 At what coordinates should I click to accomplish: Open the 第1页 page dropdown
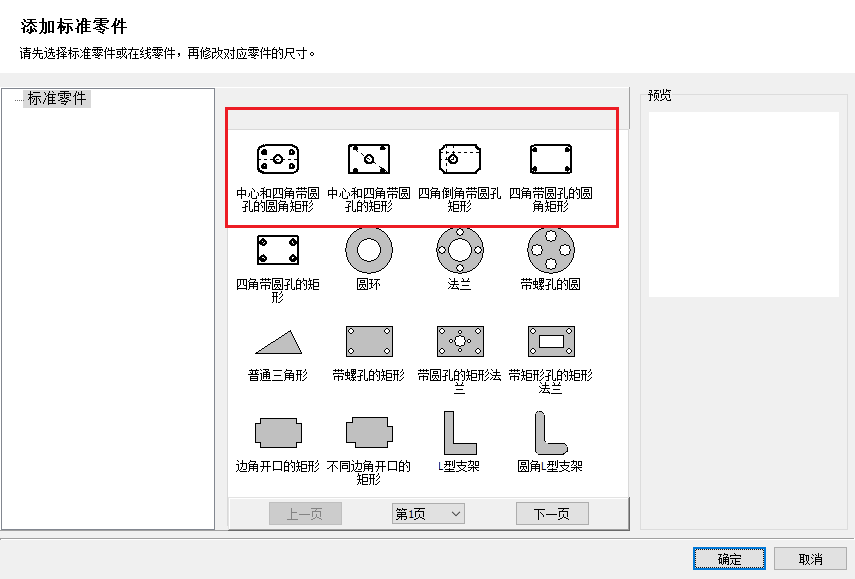click(x=428, y=514)
